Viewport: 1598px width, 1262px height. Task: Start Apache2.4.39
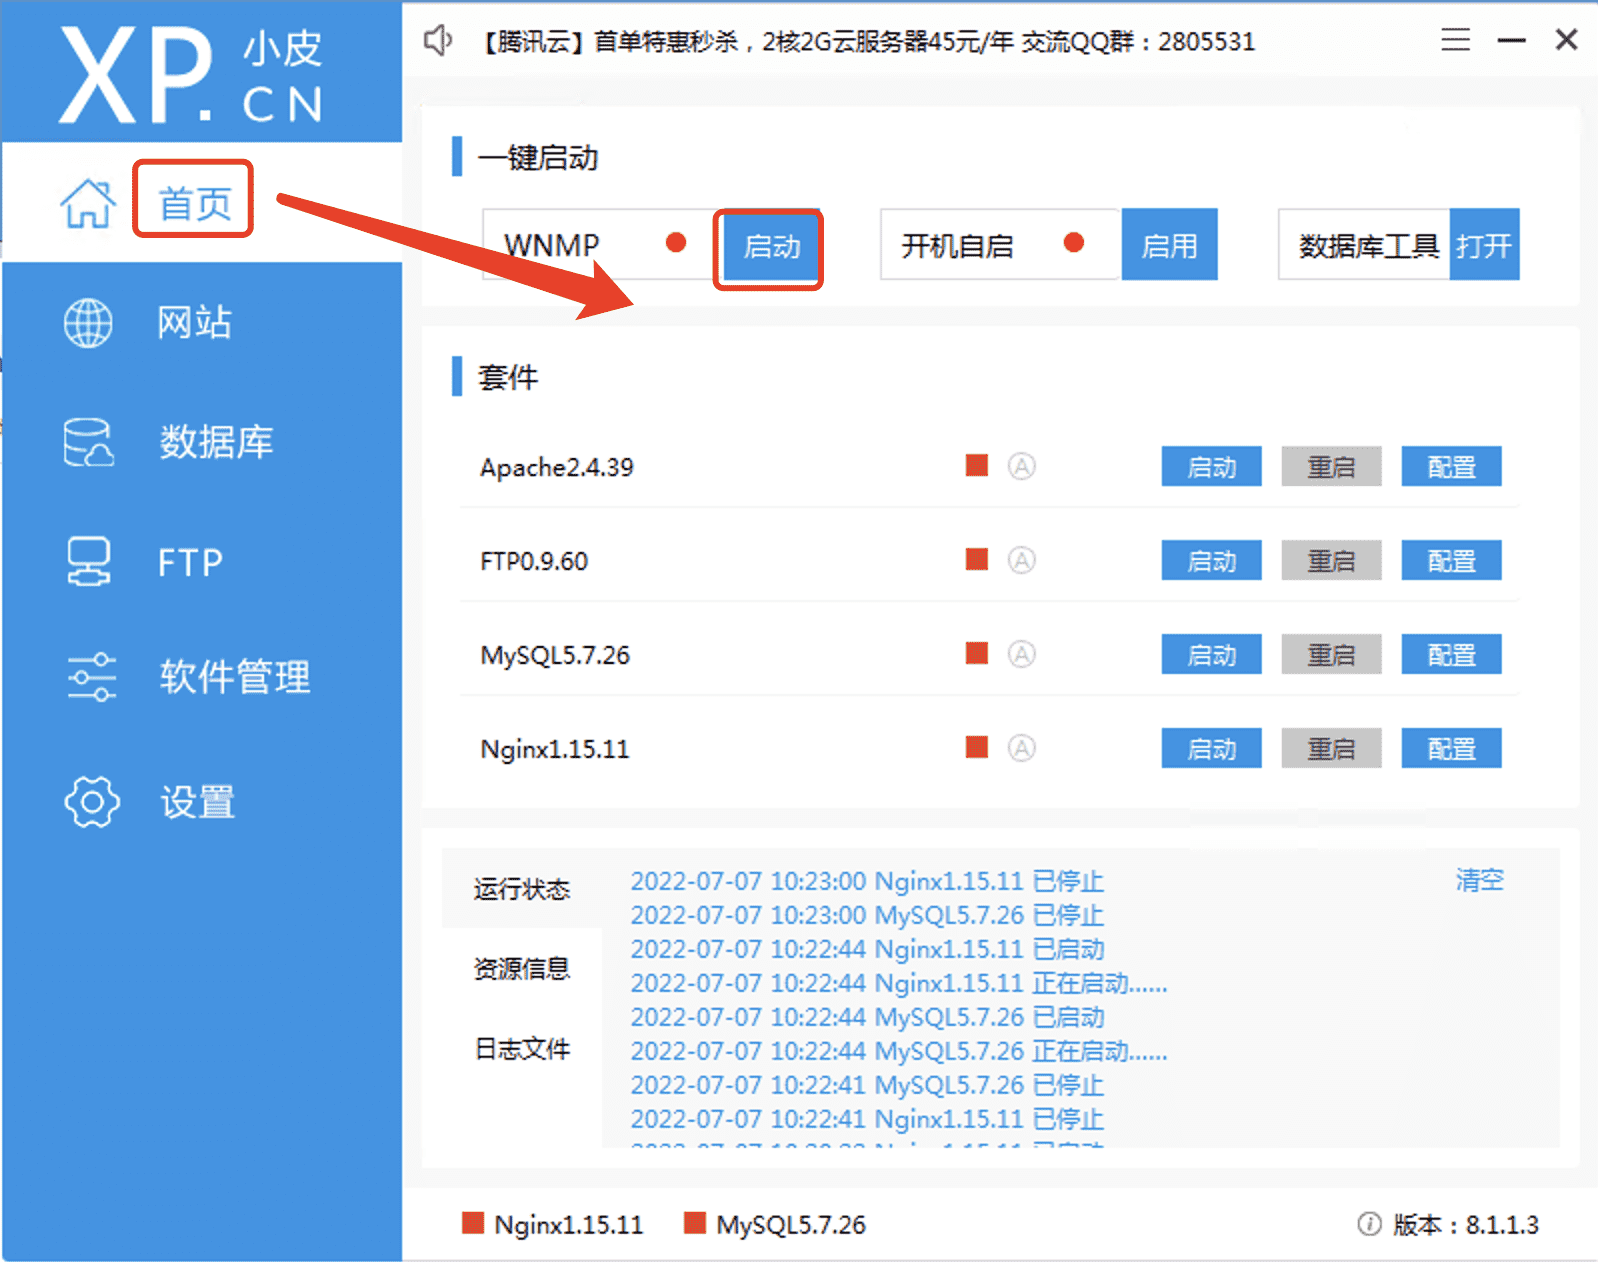tap(1211, 467)
